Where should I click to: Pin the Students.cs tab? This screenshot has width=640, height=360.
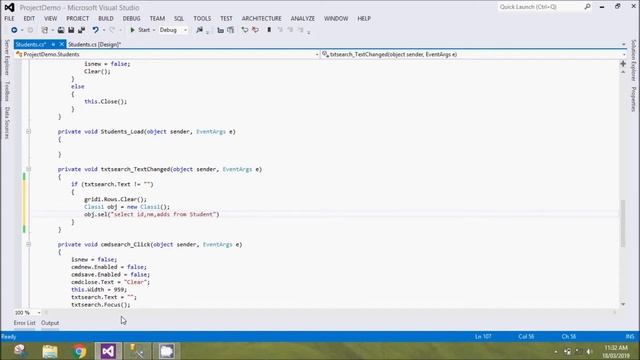tap(53, 44)
